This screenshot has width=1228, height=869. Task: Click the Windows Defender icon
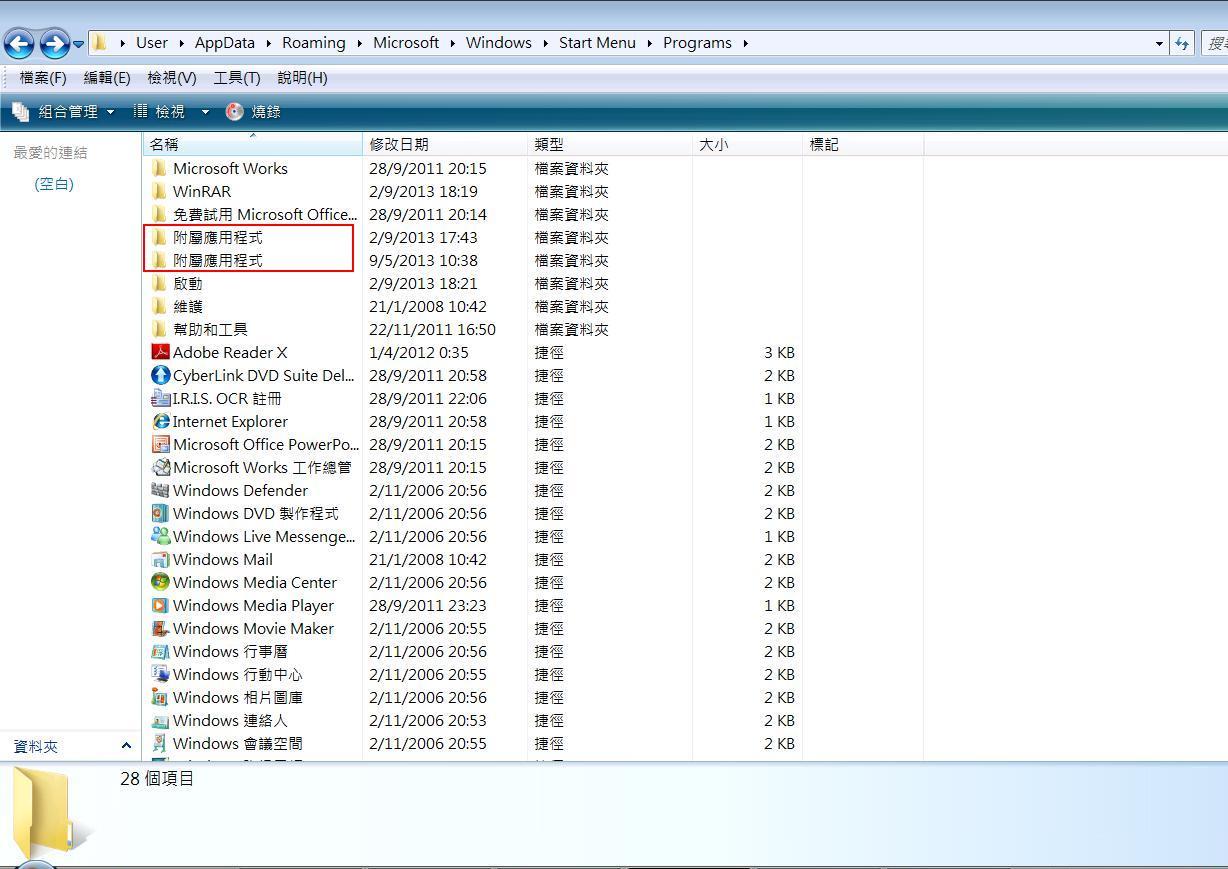coord(160,490)
